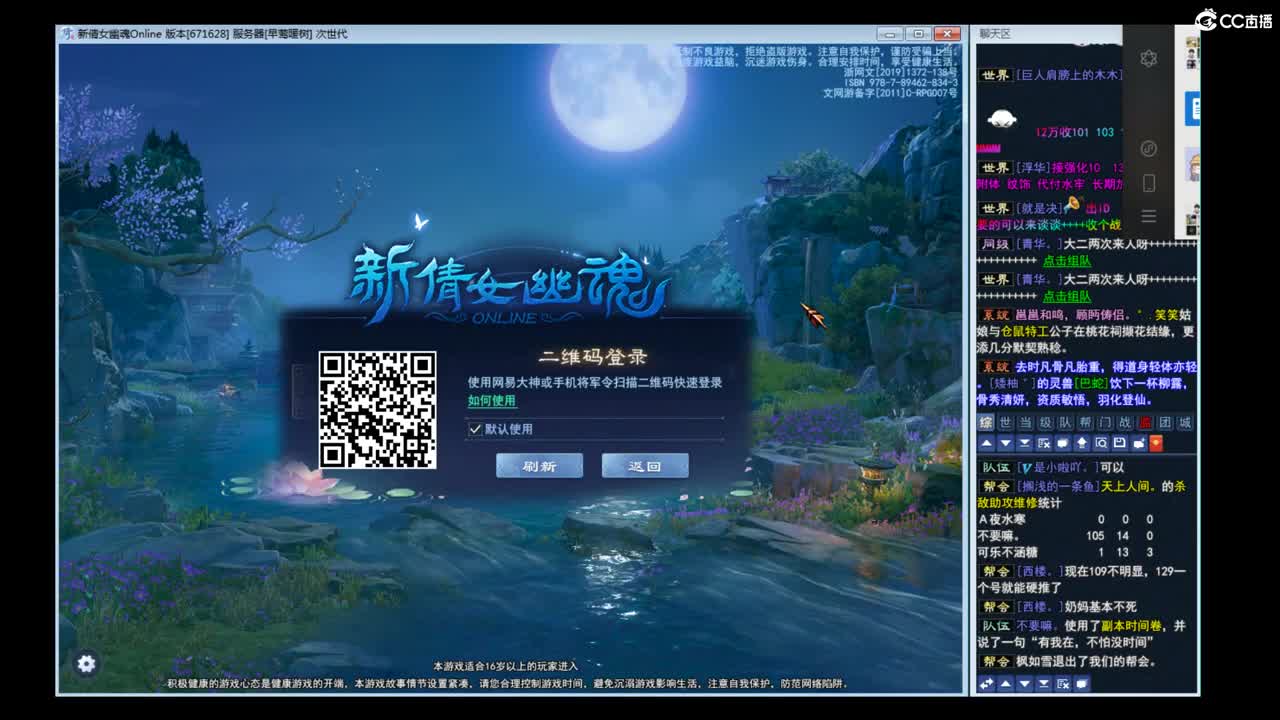Select the 门 sect channel tab
1280x720 pixels.
click(x=1105, y=423)
